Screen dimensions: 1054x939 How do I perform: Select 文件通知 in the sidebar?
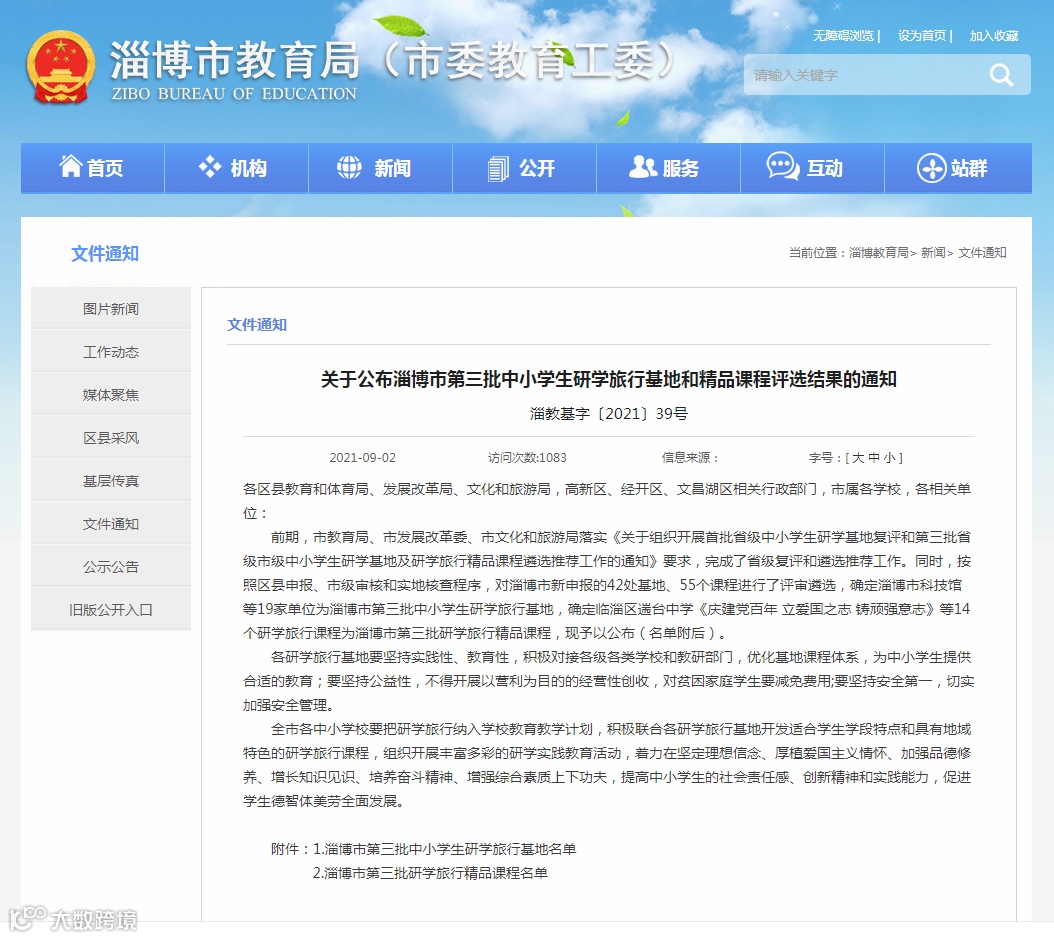111,524
